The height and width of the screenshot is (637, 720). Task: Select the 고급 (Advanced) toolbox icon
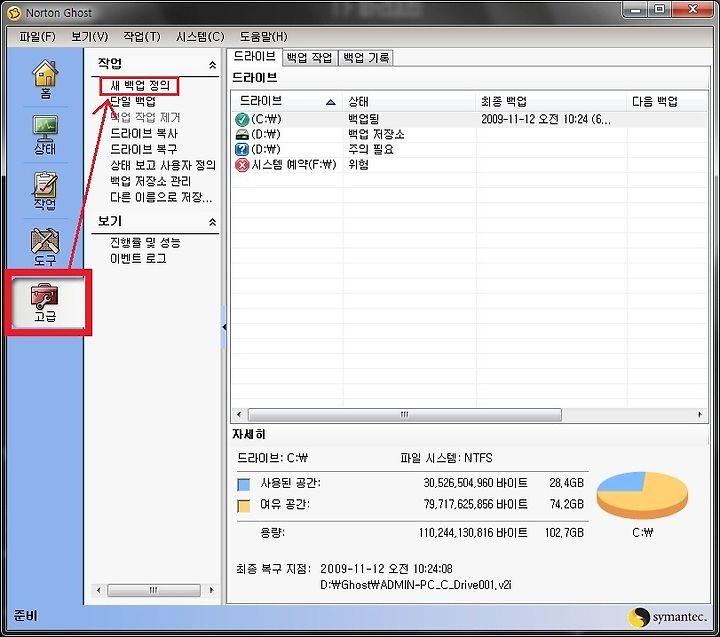coord(45,303)
